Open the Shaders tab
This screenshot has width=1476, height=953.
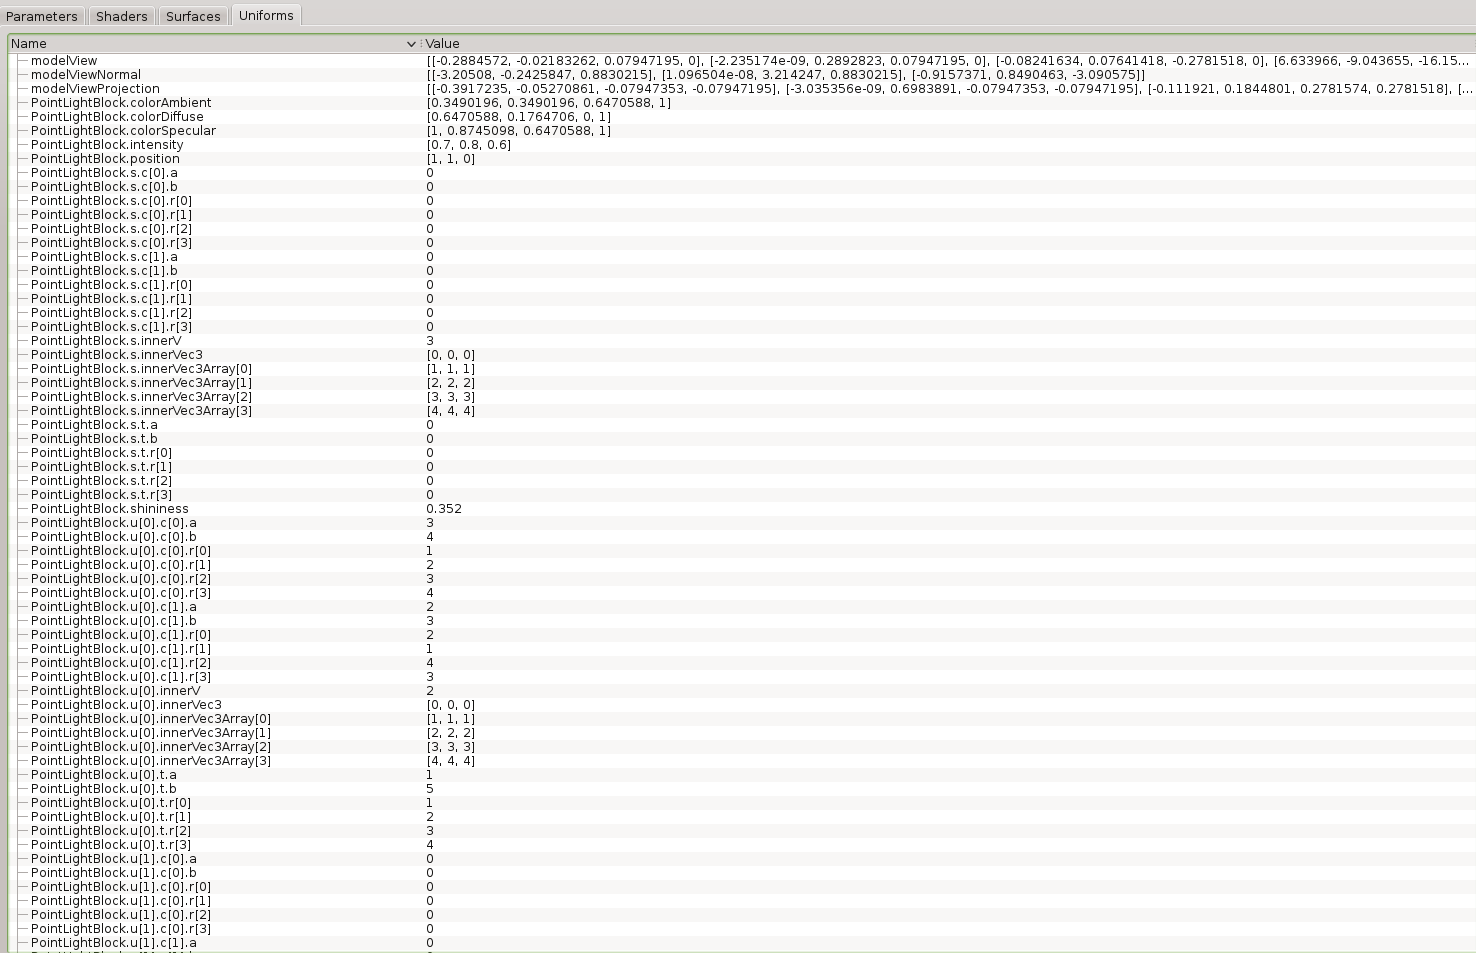click(122, 16)
